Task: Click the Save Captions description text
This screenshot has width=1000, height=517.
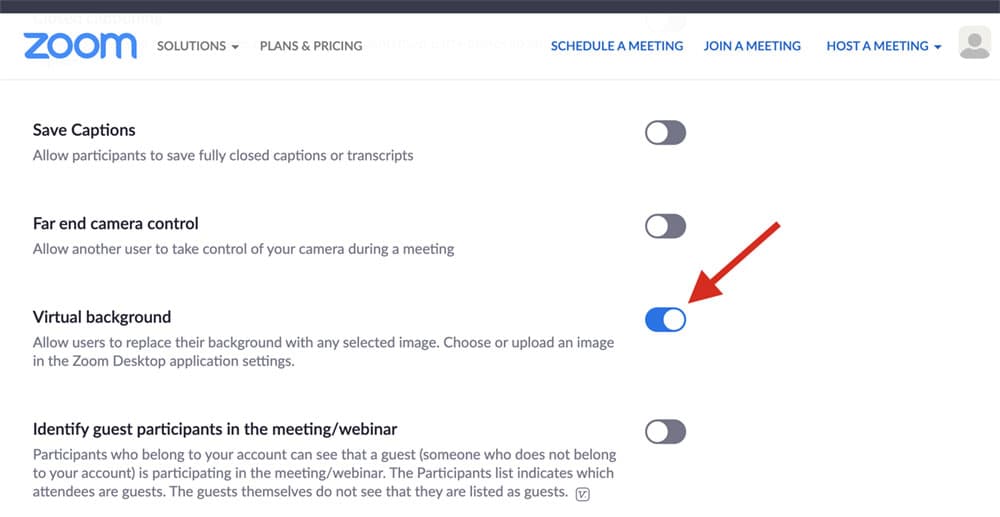Action: (223, 156)
